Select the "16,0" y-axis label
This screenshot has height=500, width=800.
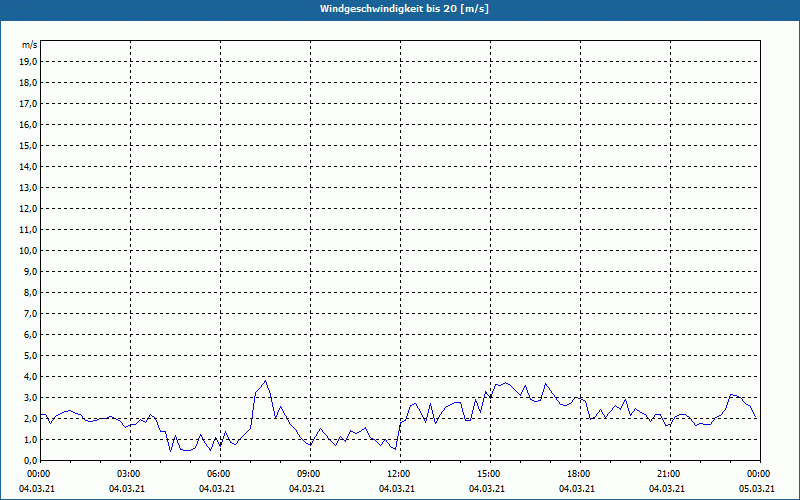pyautogui.click(x=28, y=124)
